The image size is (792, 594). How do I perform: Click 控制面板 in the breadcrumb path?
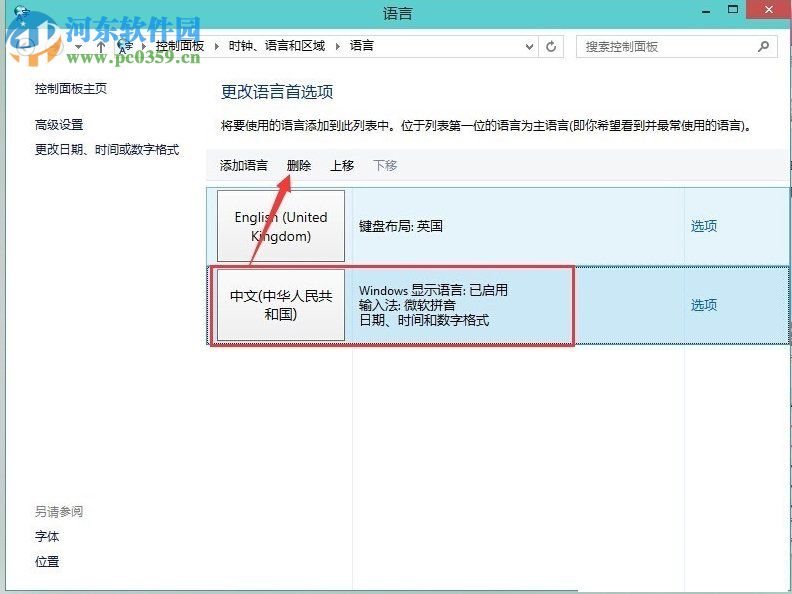coord(180,46)
